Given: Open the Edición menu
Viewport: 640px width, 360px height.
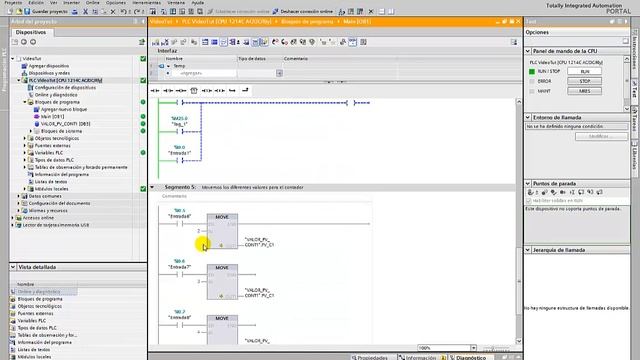Looking at the screenshot, I should (36, 2).
